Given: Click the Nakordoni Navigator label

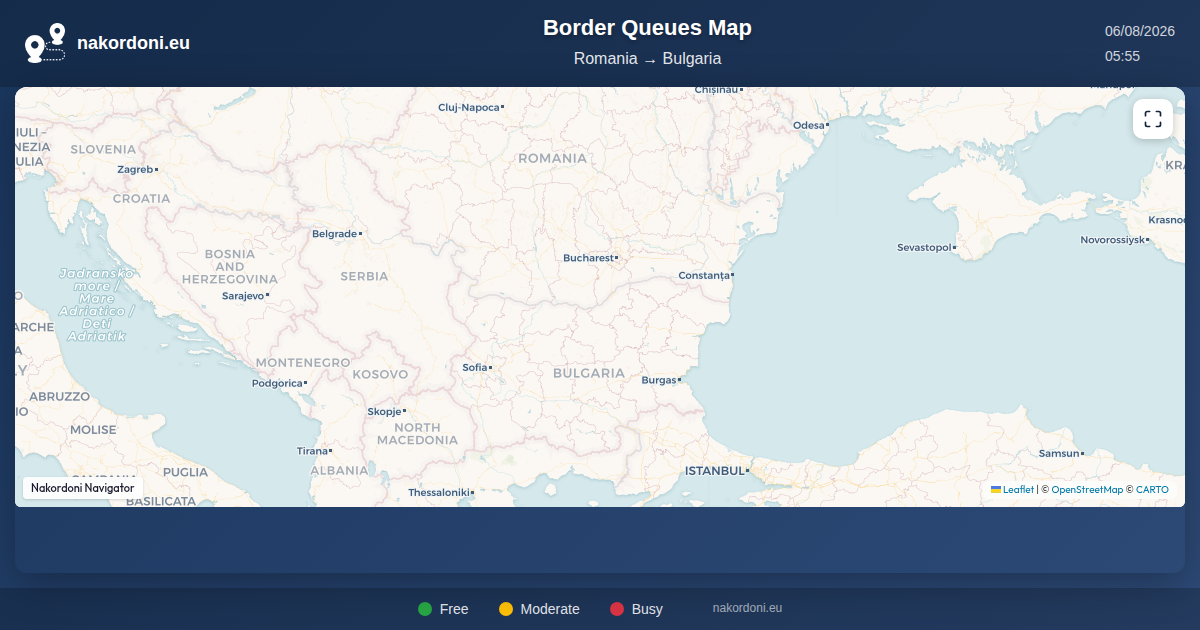Looking at the screenshot, I should [x=82, y=488].
